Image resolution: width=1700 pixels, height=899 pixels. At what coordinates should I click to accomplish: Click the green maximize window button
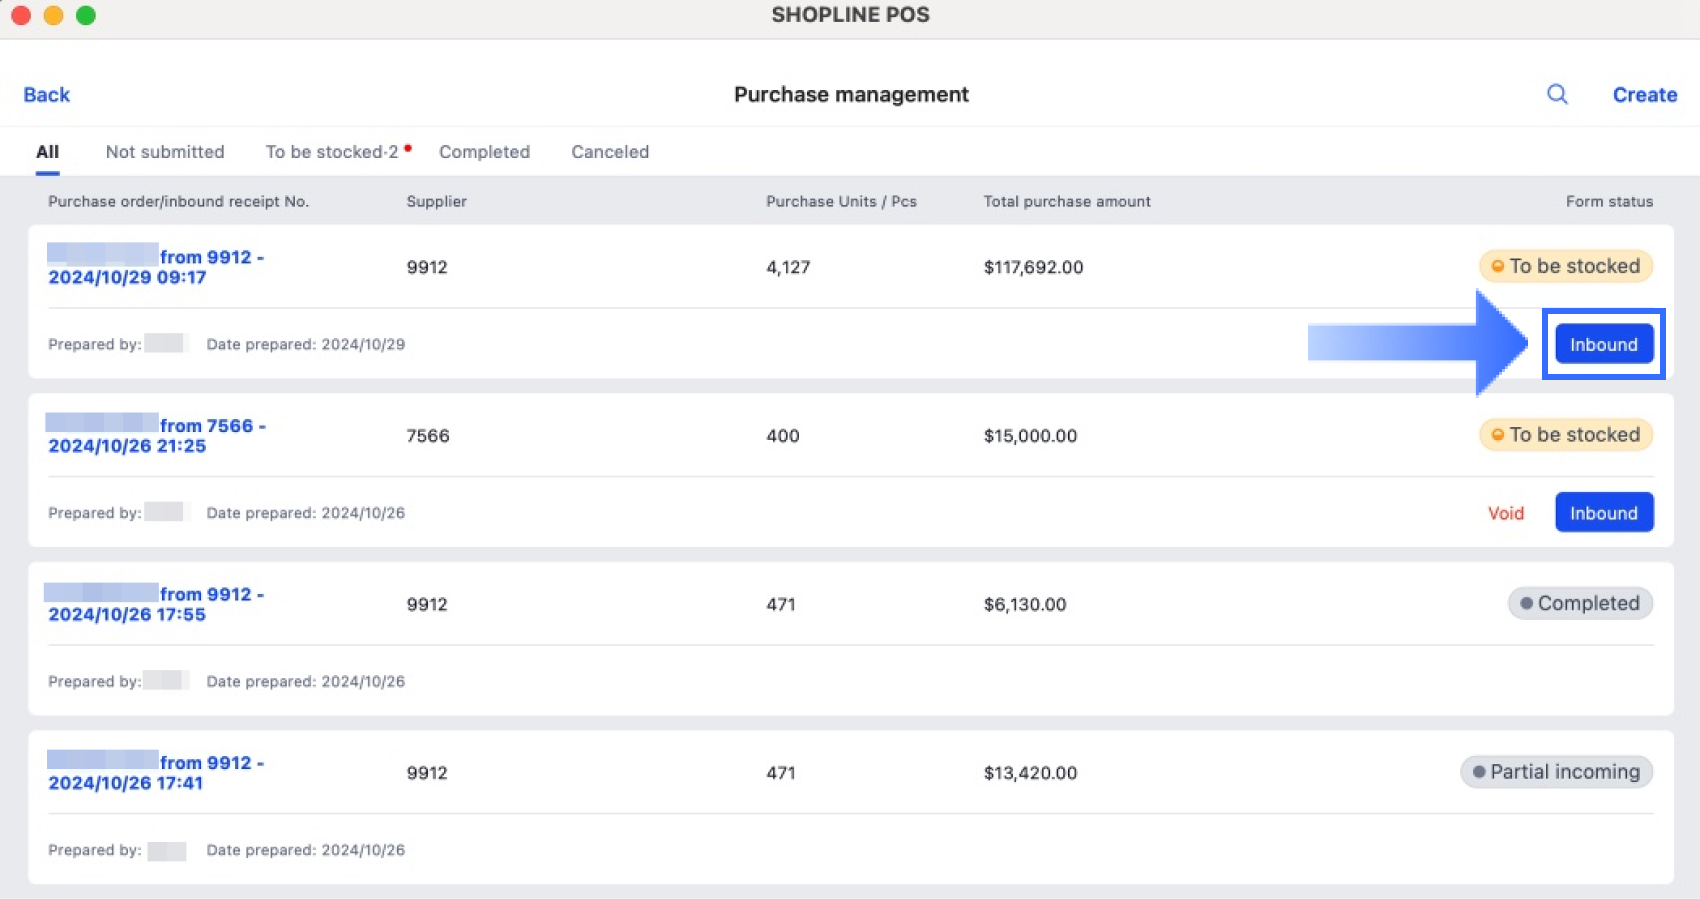coord(86,15)
